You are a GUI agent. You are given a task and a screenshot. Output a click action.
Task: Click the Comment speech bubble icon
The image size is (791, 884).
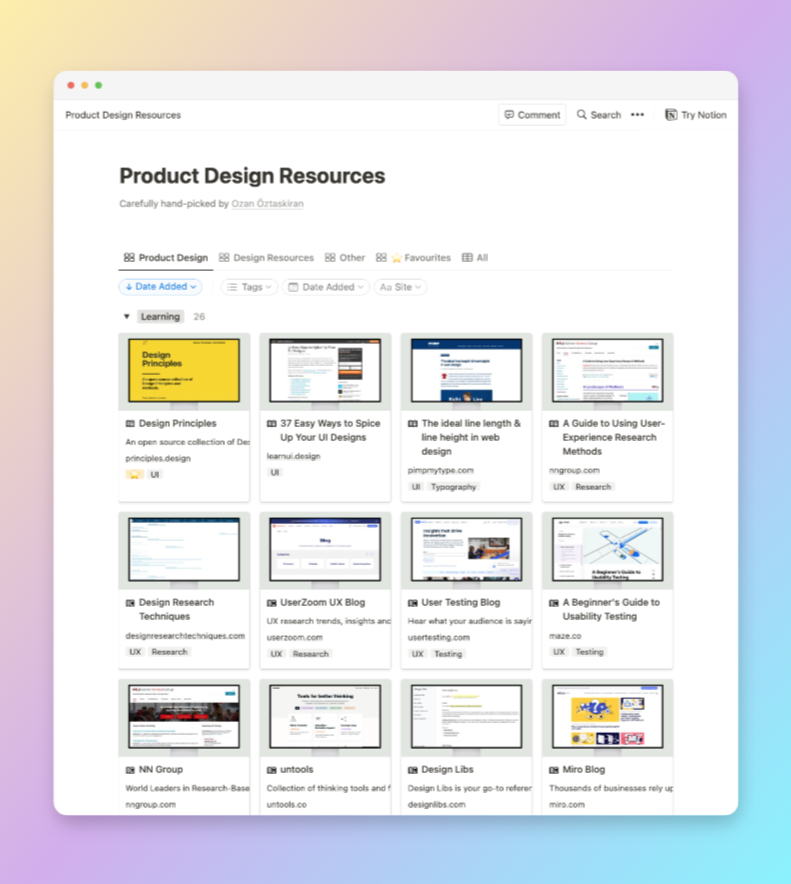(x=509, y=114)
